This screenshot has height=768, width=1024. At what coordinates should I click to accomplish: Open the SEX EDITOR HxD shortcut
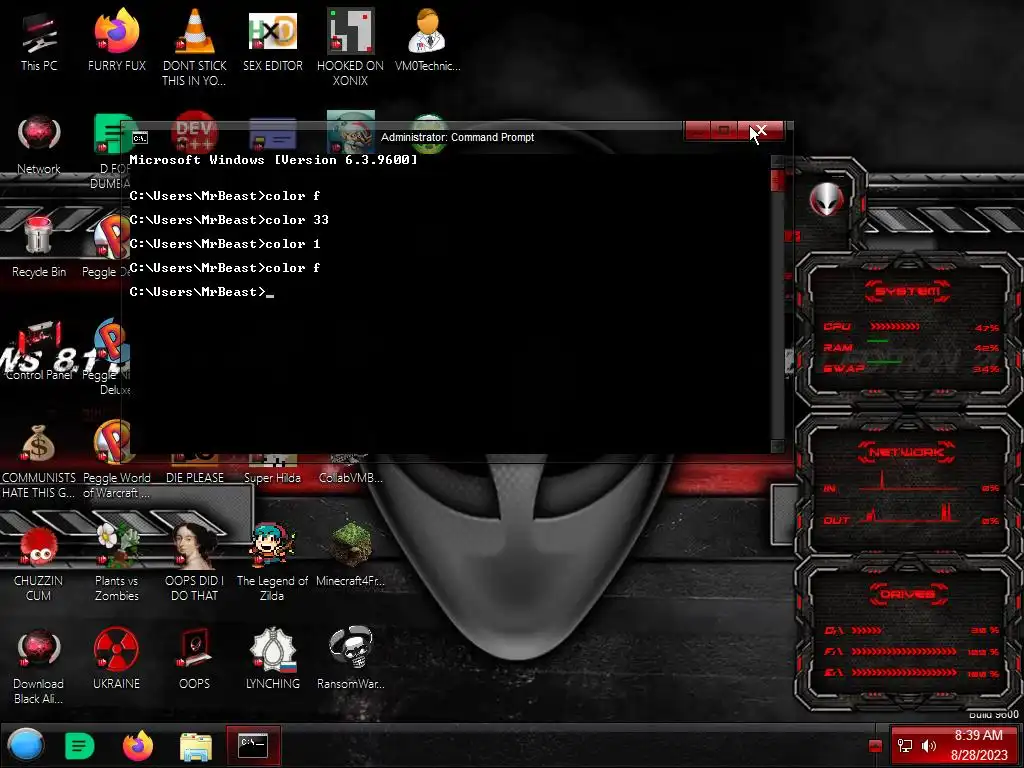(x=273, y=42)
